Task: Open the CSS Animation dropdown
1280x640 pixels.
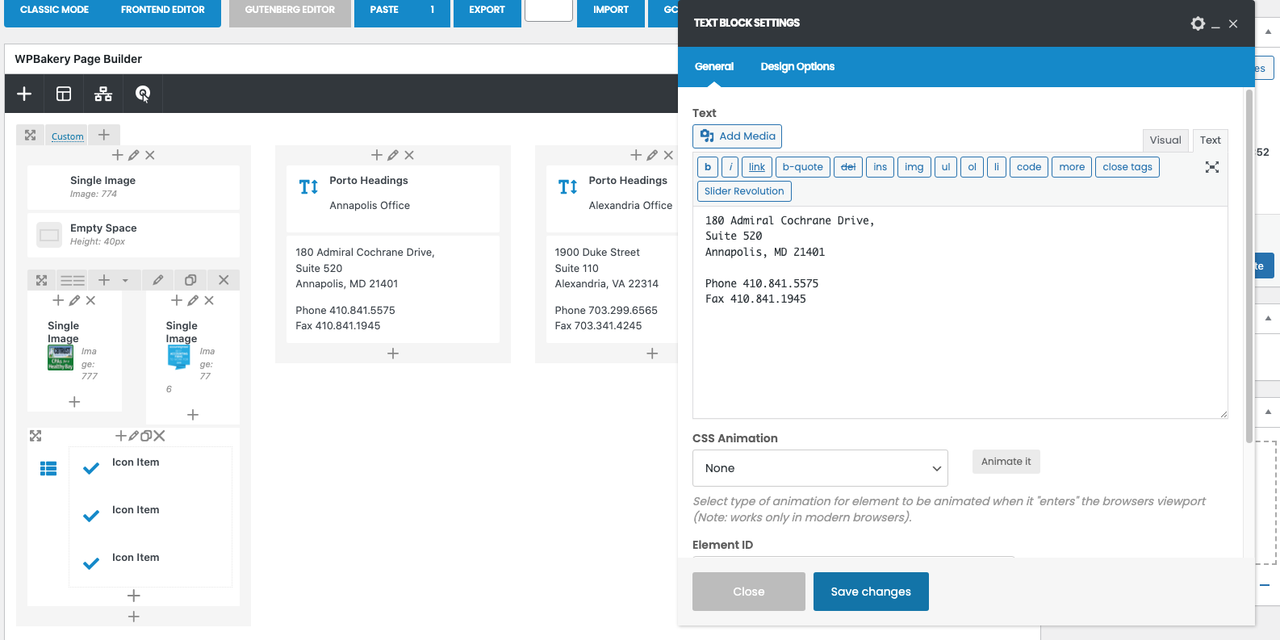Action: point(820,468)
